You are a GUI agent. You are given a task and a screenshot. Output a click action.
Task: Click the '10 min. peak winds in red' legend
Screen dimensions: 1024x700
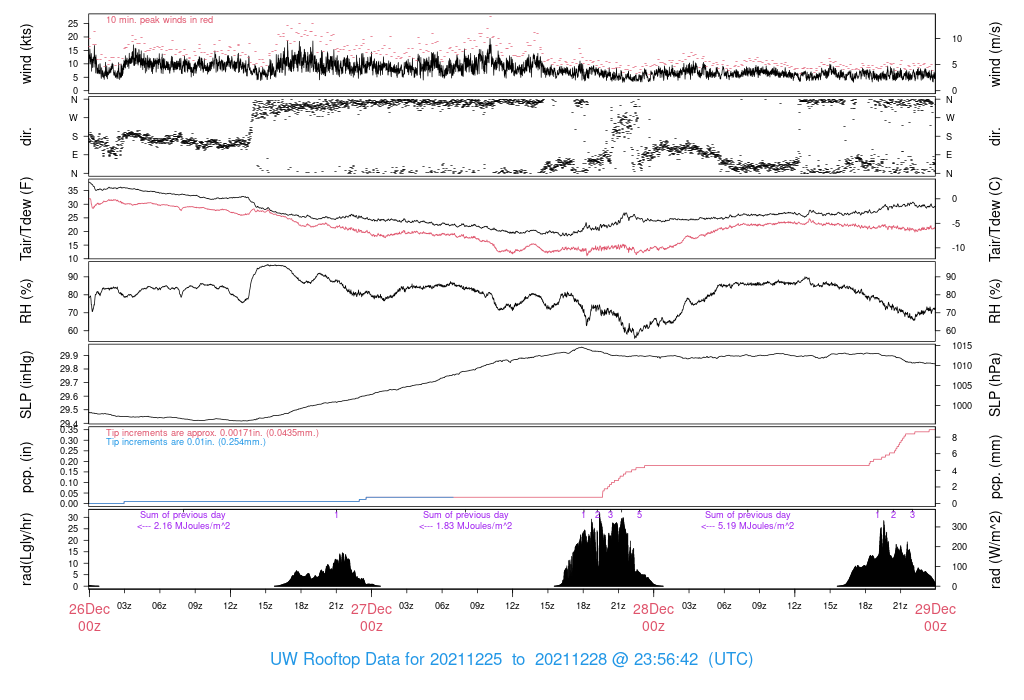[159, 20]
